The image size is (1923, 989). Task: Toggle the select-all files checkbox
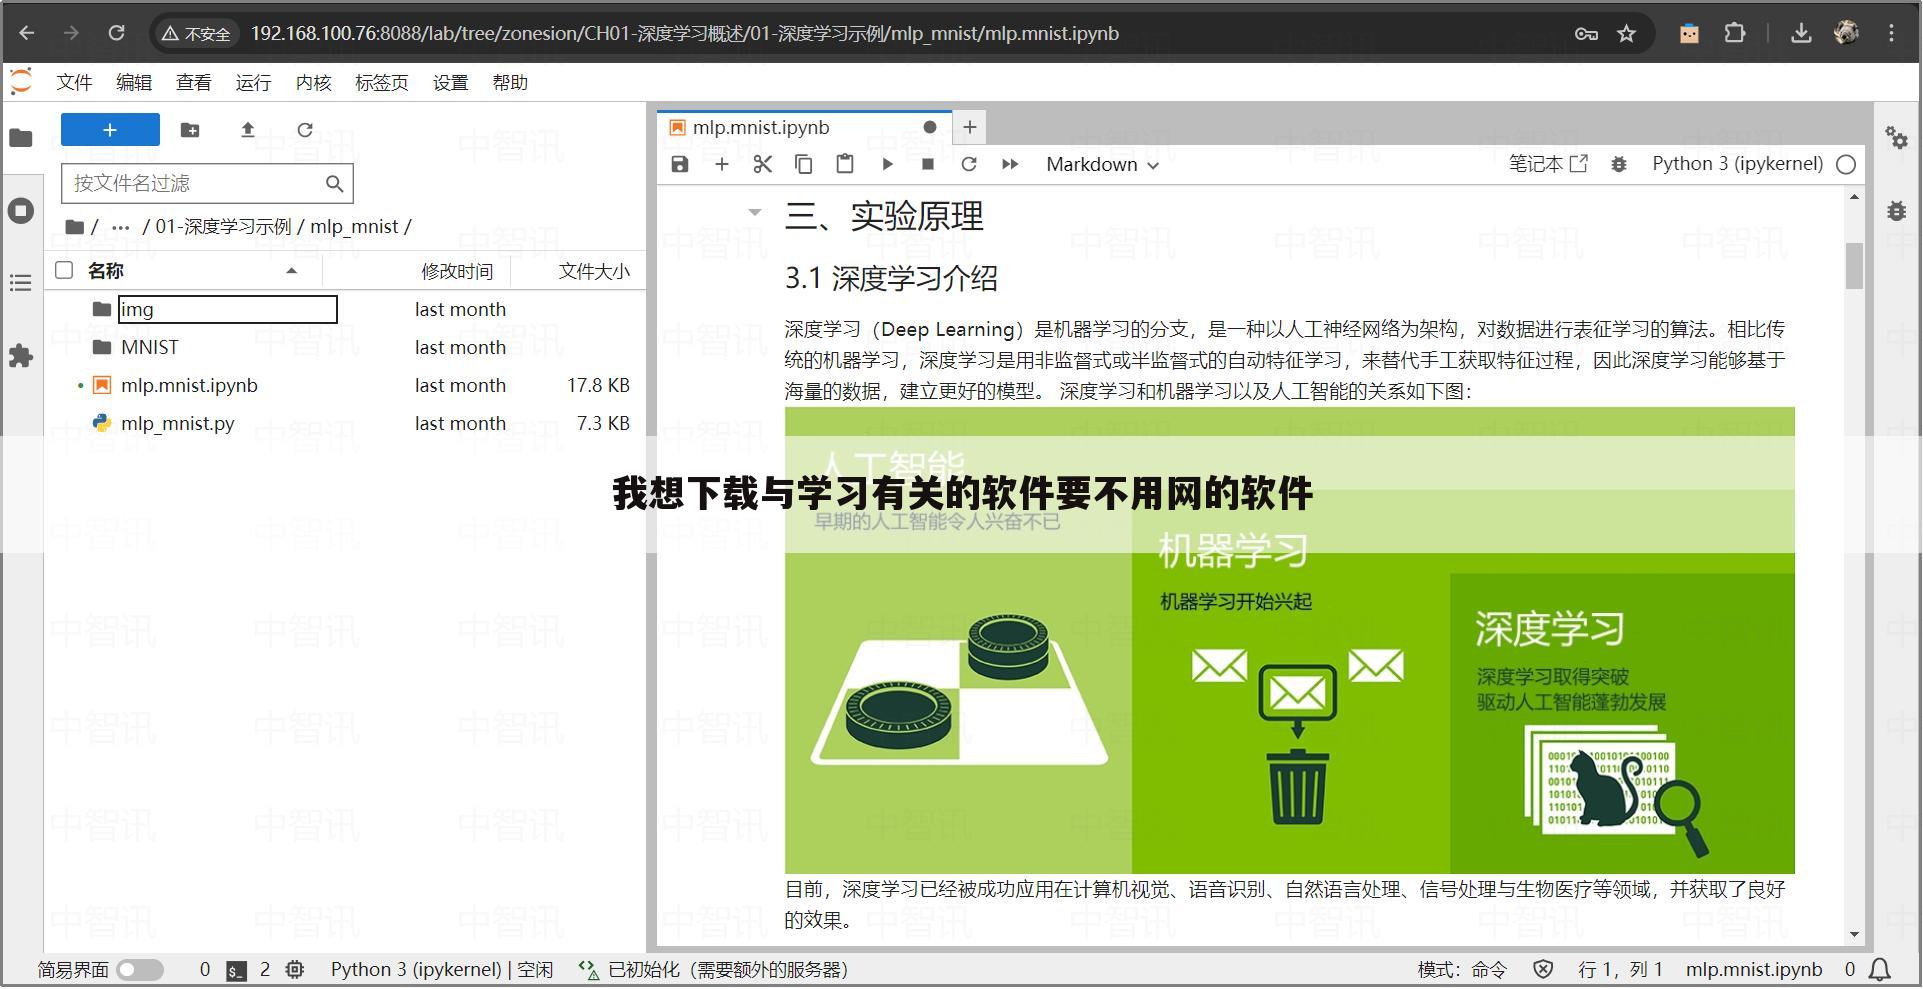[64, 270]
